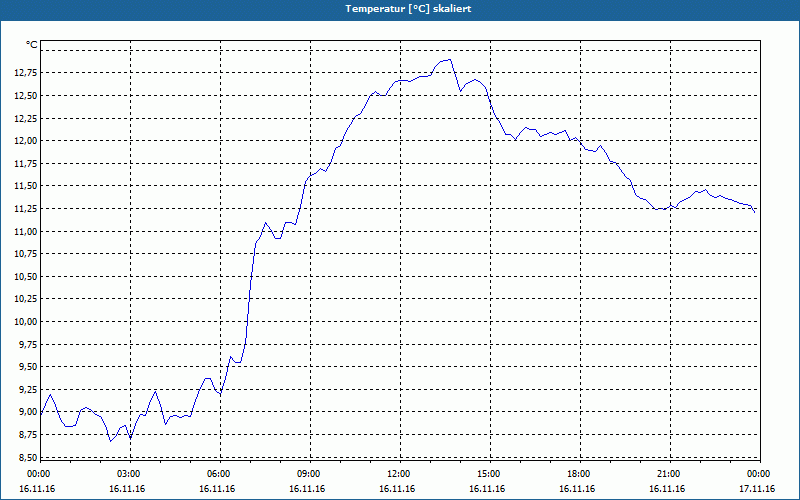Click the °C unit label on the axis
This screenshot has height=500, width=800.
pyautogui.click(x=32, y=45)
